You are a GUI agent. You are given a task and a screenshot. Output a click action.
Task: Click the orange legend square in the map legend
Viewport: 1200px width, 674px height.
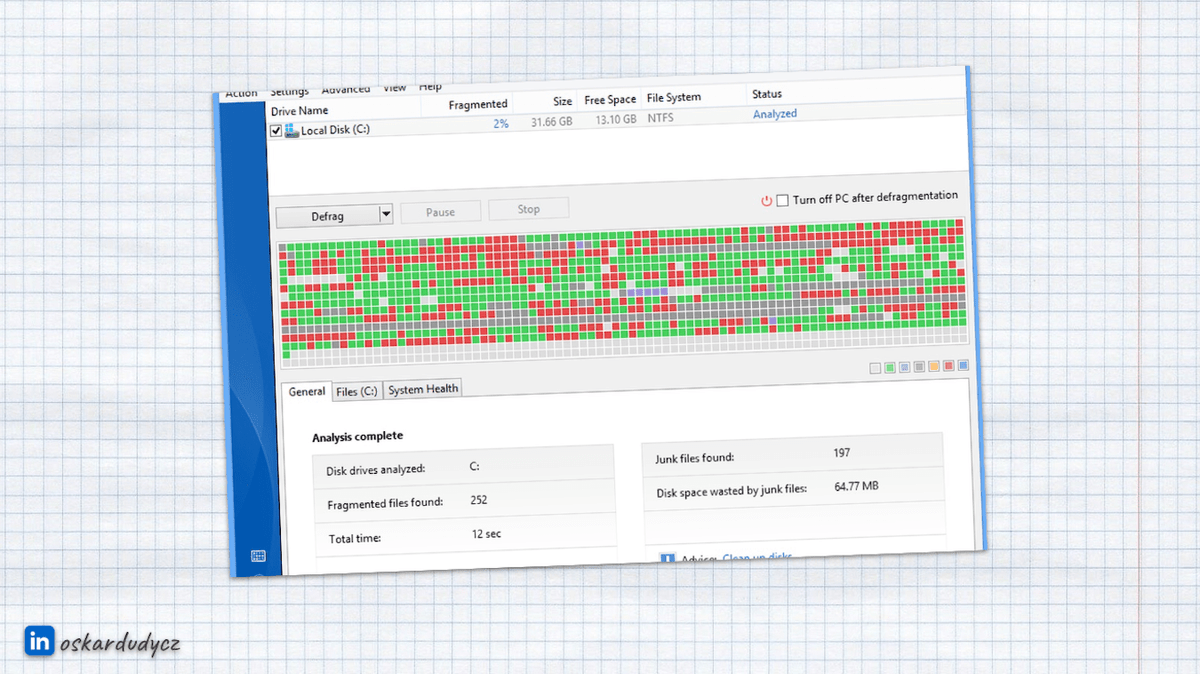point(933,366)
